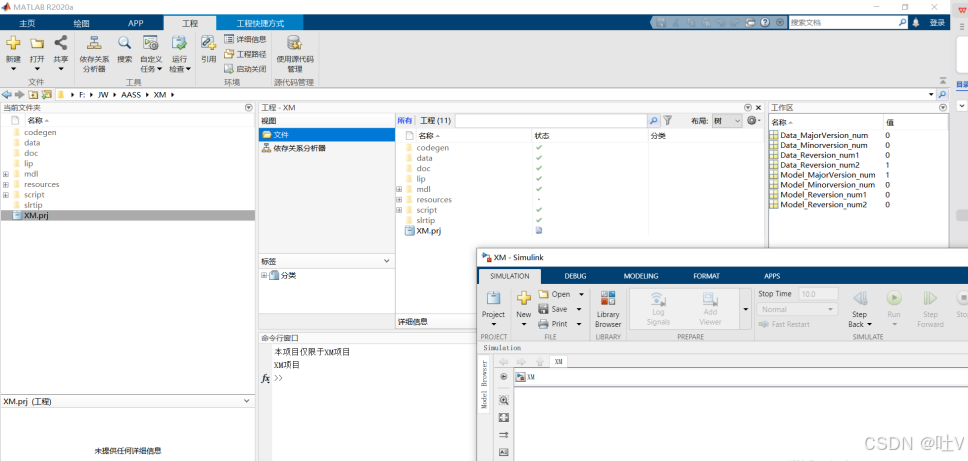968x461 pixels.
Task: Switch to the 绘图 tab
Action: (x=81, y=23)
